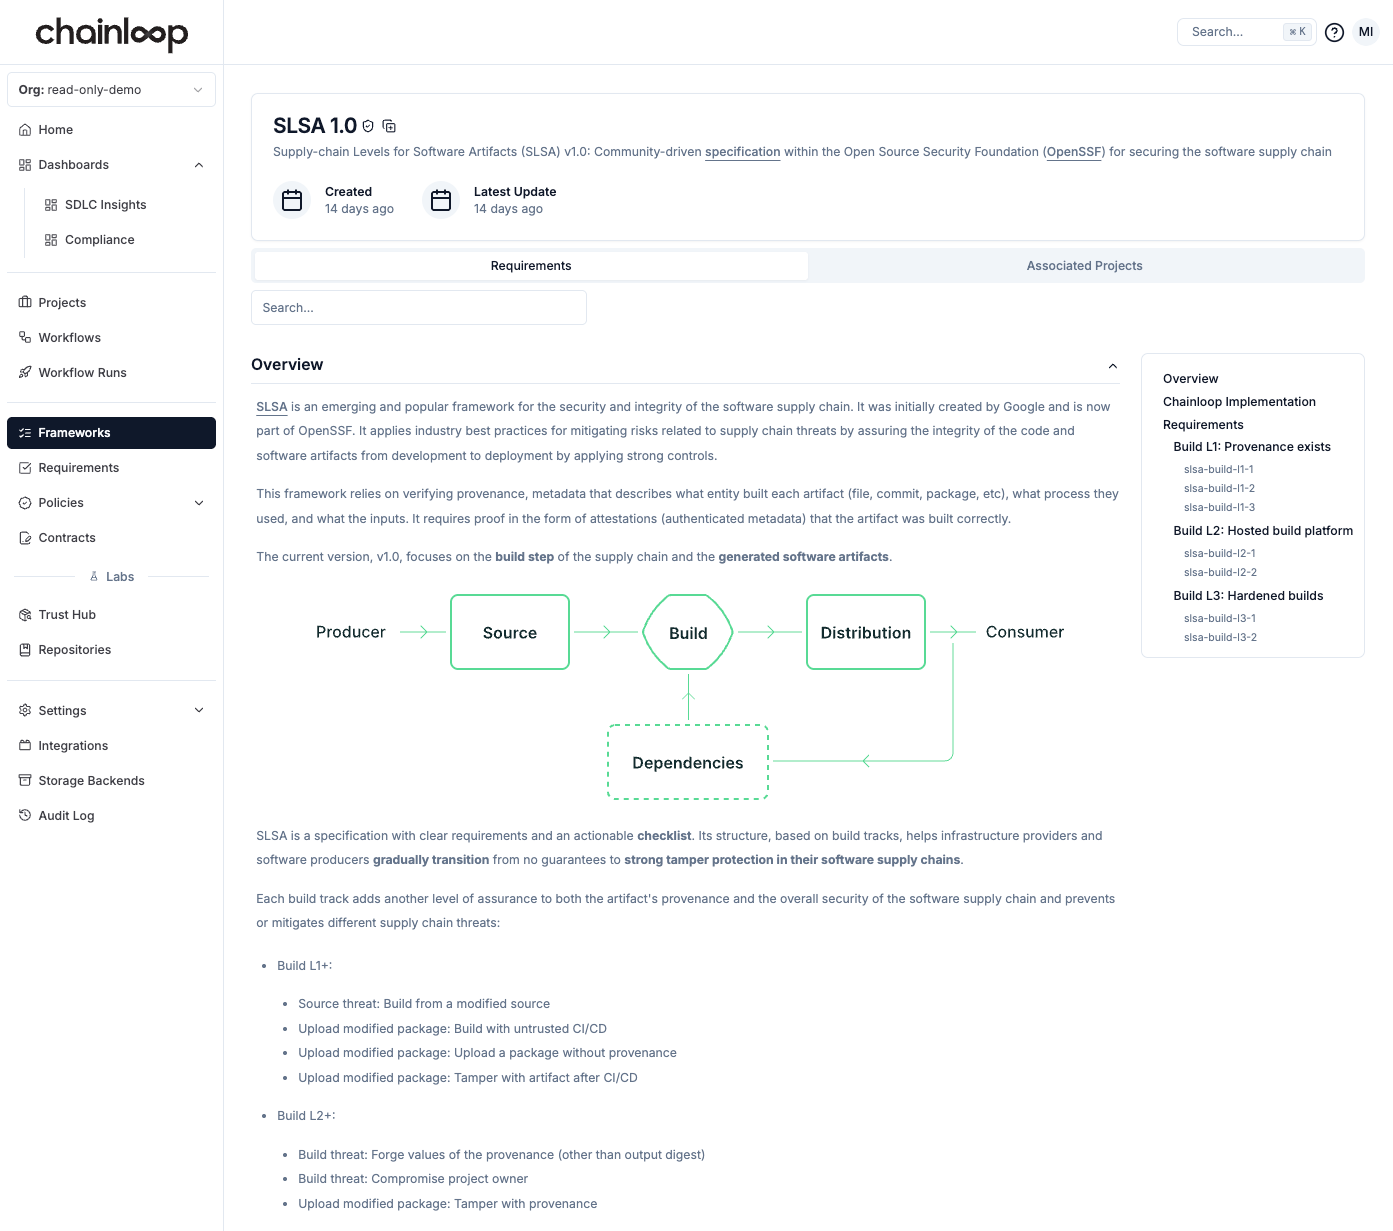Expand the Settings sidebar group
This screenshot has height=1231, width=1393.
pos(198,711)
